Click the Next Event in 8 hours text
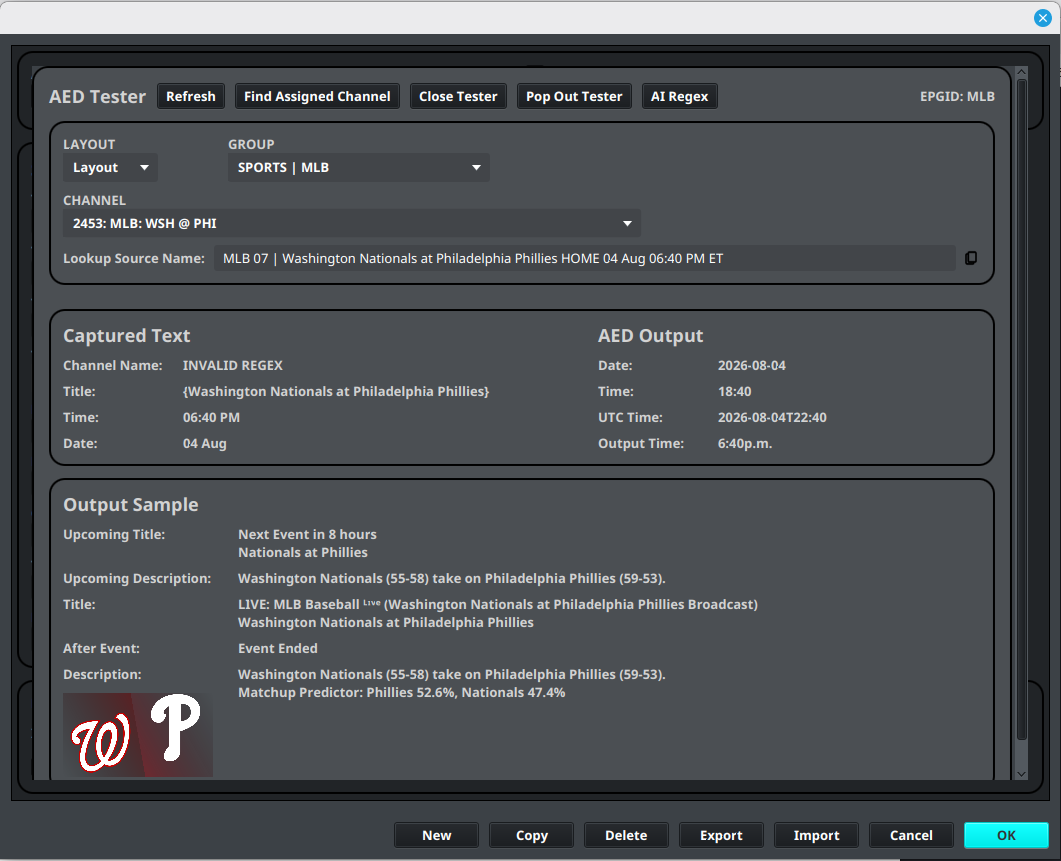The height and width of the screenshot is (861, 1061). pyautogui.click(x=307, y=534)
